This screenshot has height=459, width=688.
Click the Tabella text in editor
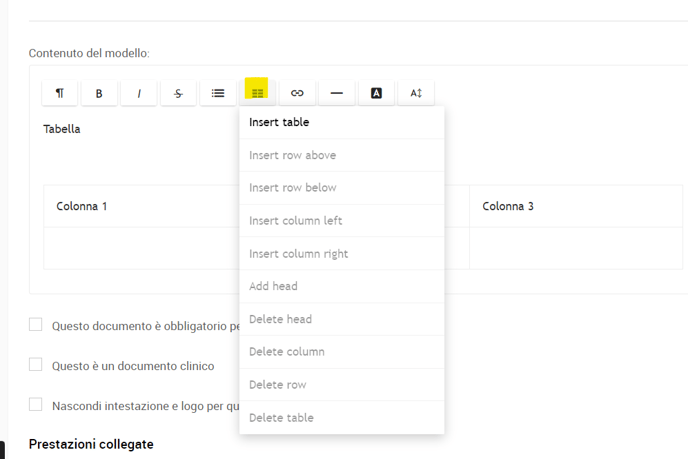(62, 129)
